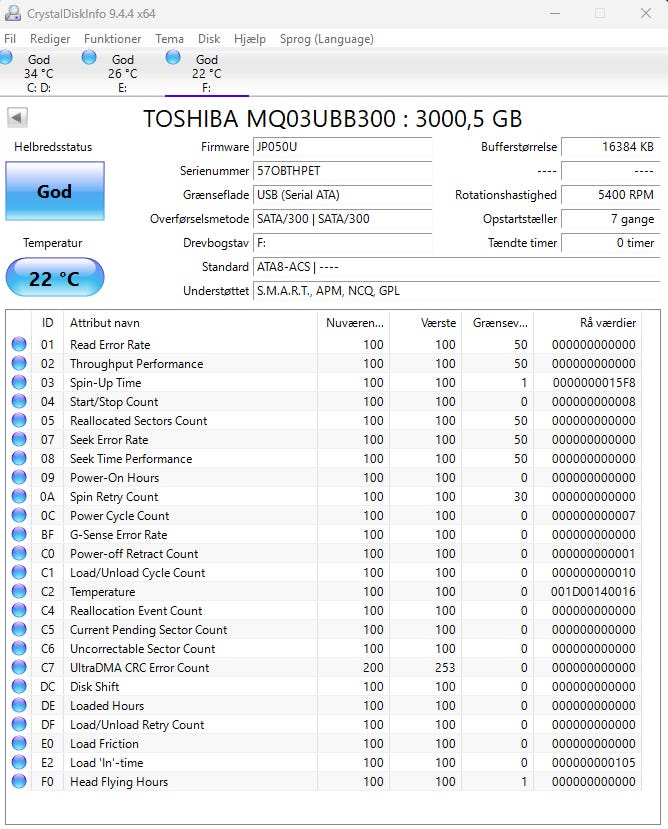Select the F: disk tab

pos(207,73)
